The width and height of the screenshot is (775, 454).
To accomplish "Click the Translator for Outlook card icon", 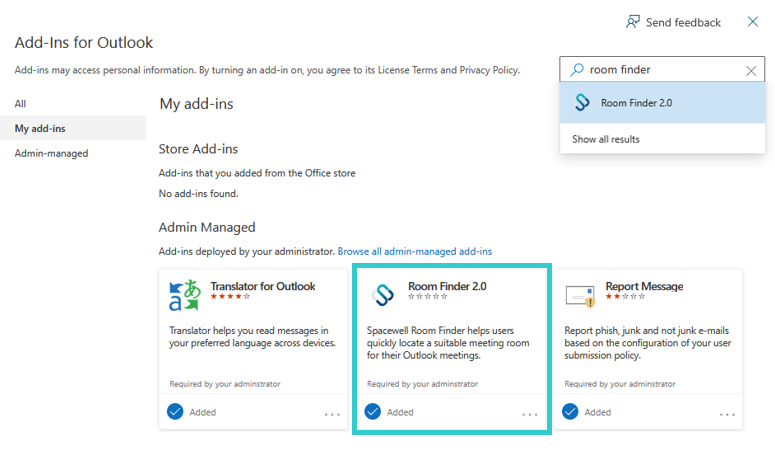I will 185,295.
